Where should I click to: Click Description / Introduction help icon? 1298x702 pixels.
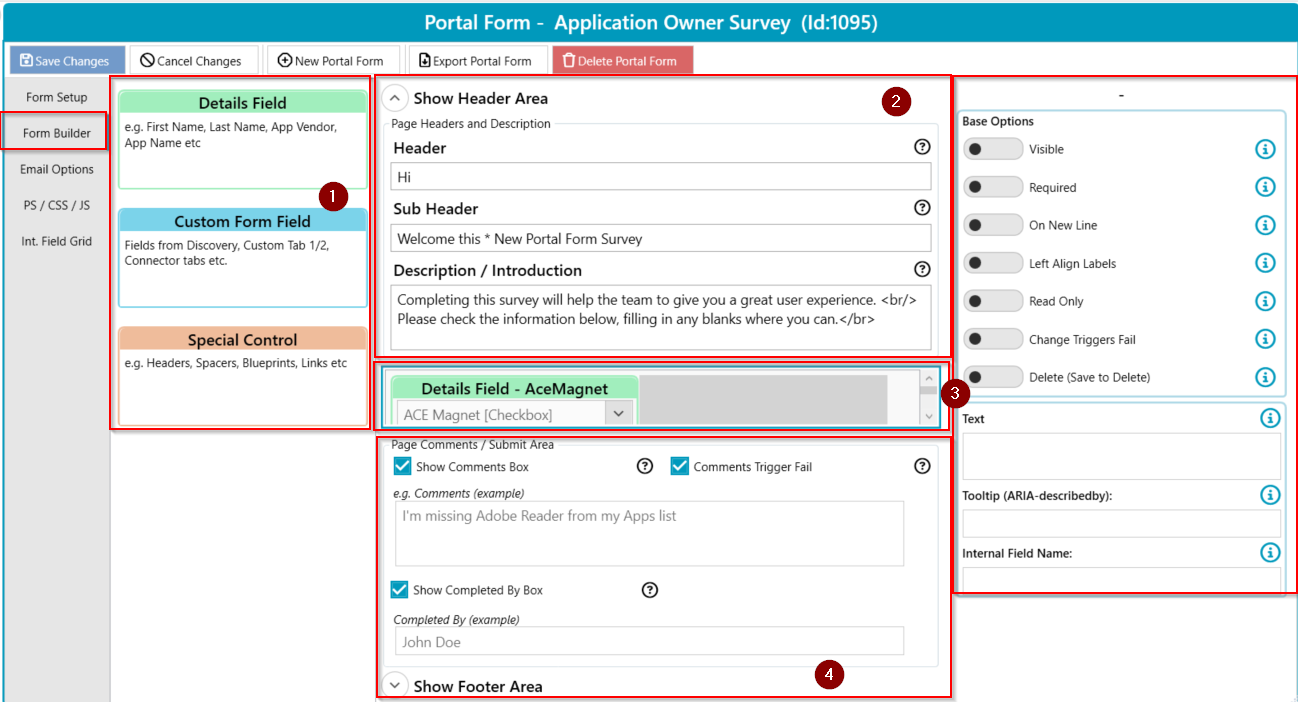tap(922, 269)
